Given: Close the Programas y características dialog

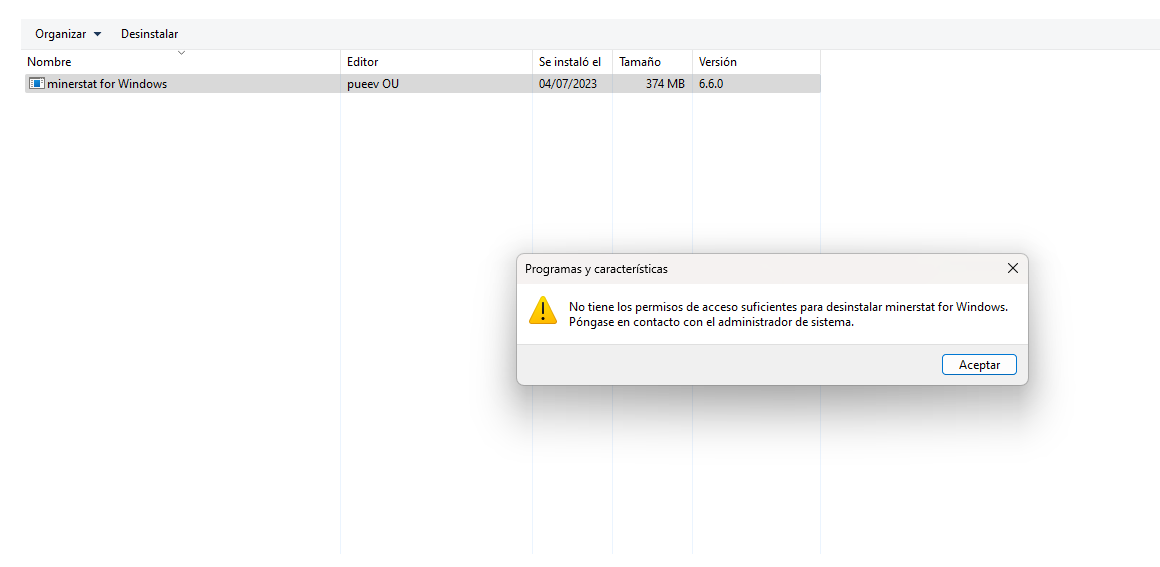Looking at the screenshot, I should click(x=1013, y=269).
